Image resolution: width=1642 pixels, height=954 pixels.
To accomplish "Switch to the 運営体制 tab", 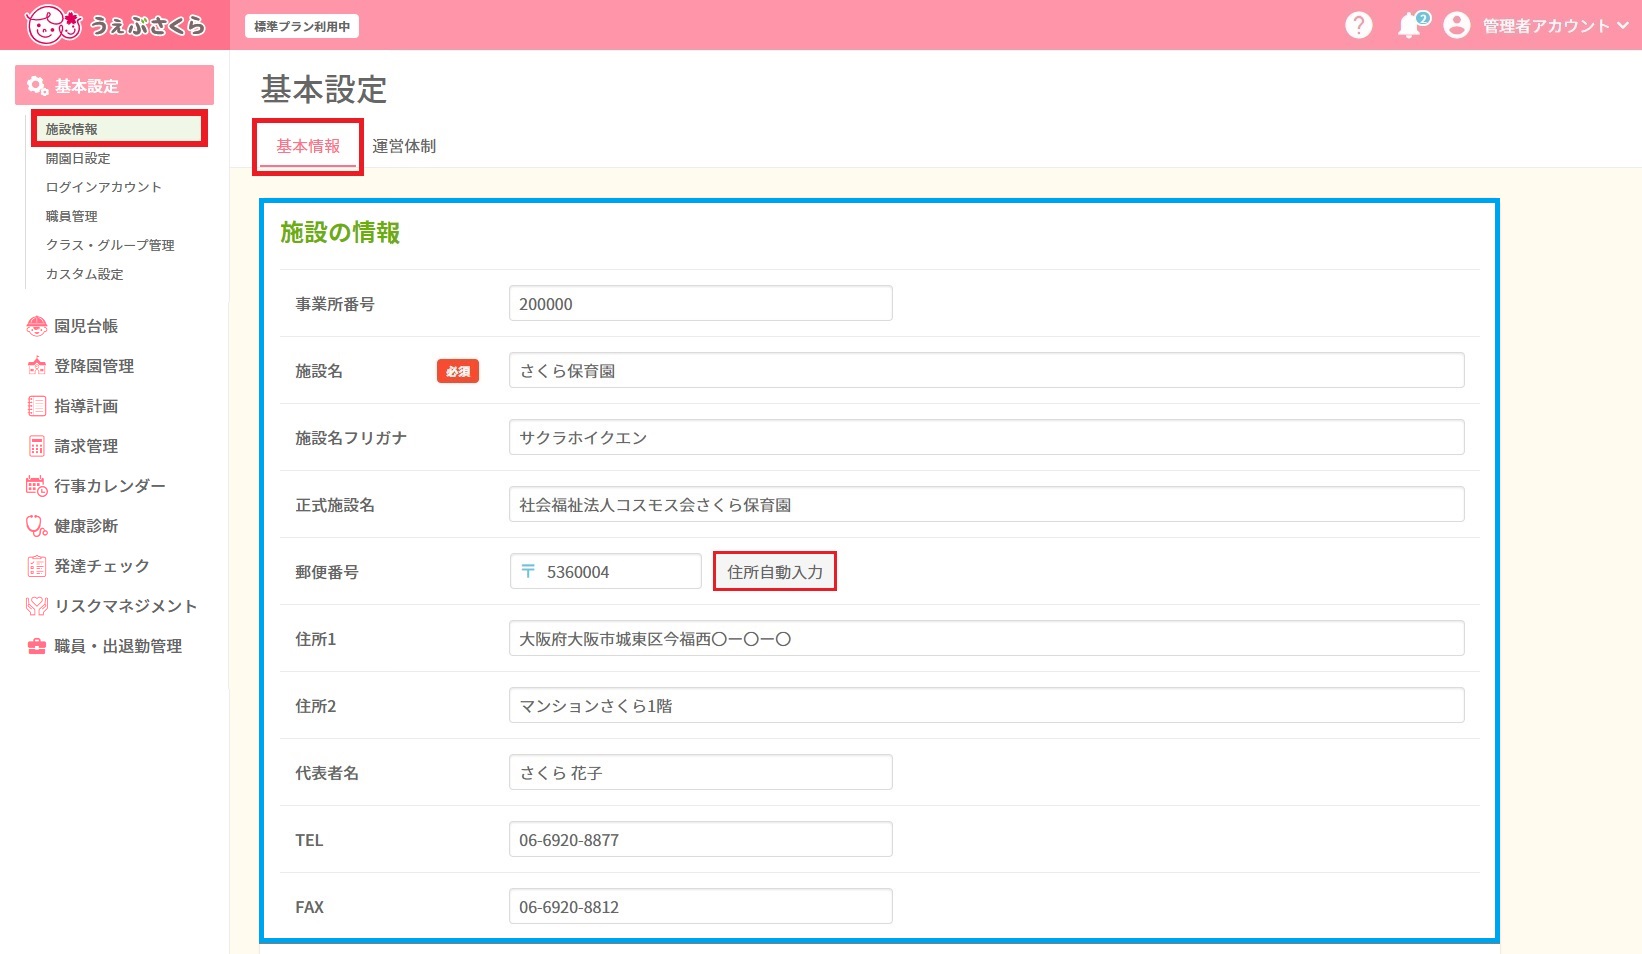I will [404, 146].
